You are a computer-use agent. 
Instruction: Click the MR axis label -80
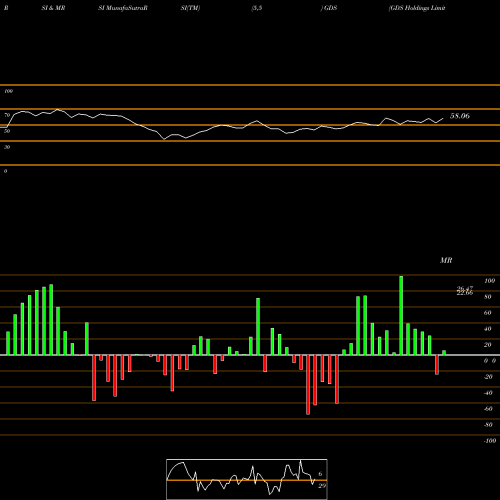(x=488, y=425)
